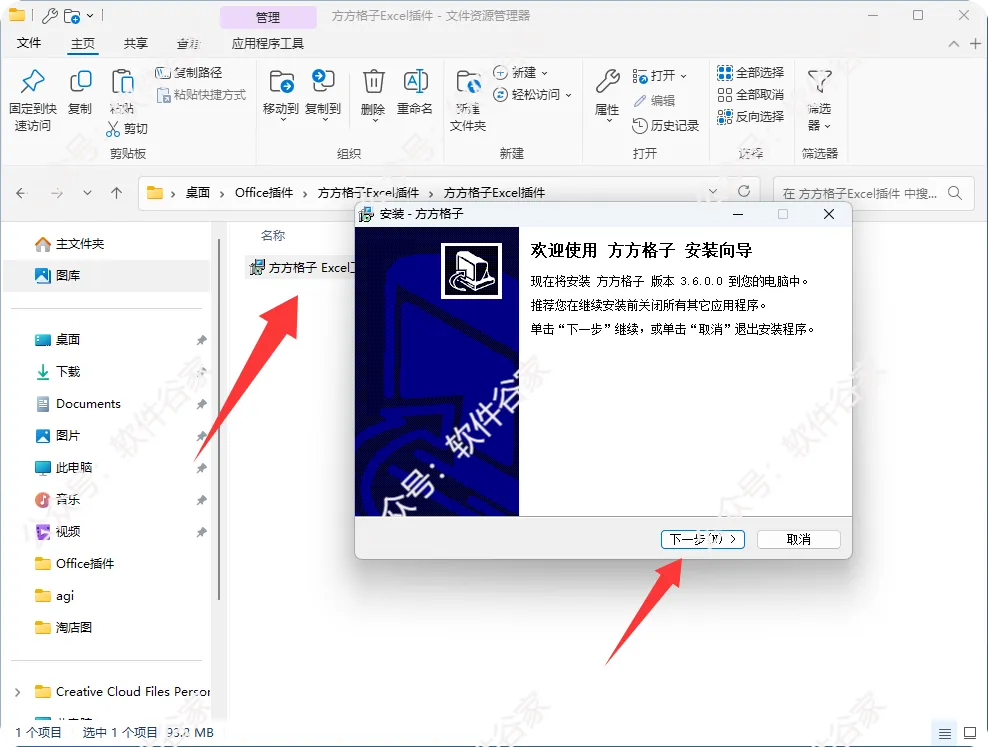
Task: Open the Copy To folder icon
Action: (x=323, y=81)
